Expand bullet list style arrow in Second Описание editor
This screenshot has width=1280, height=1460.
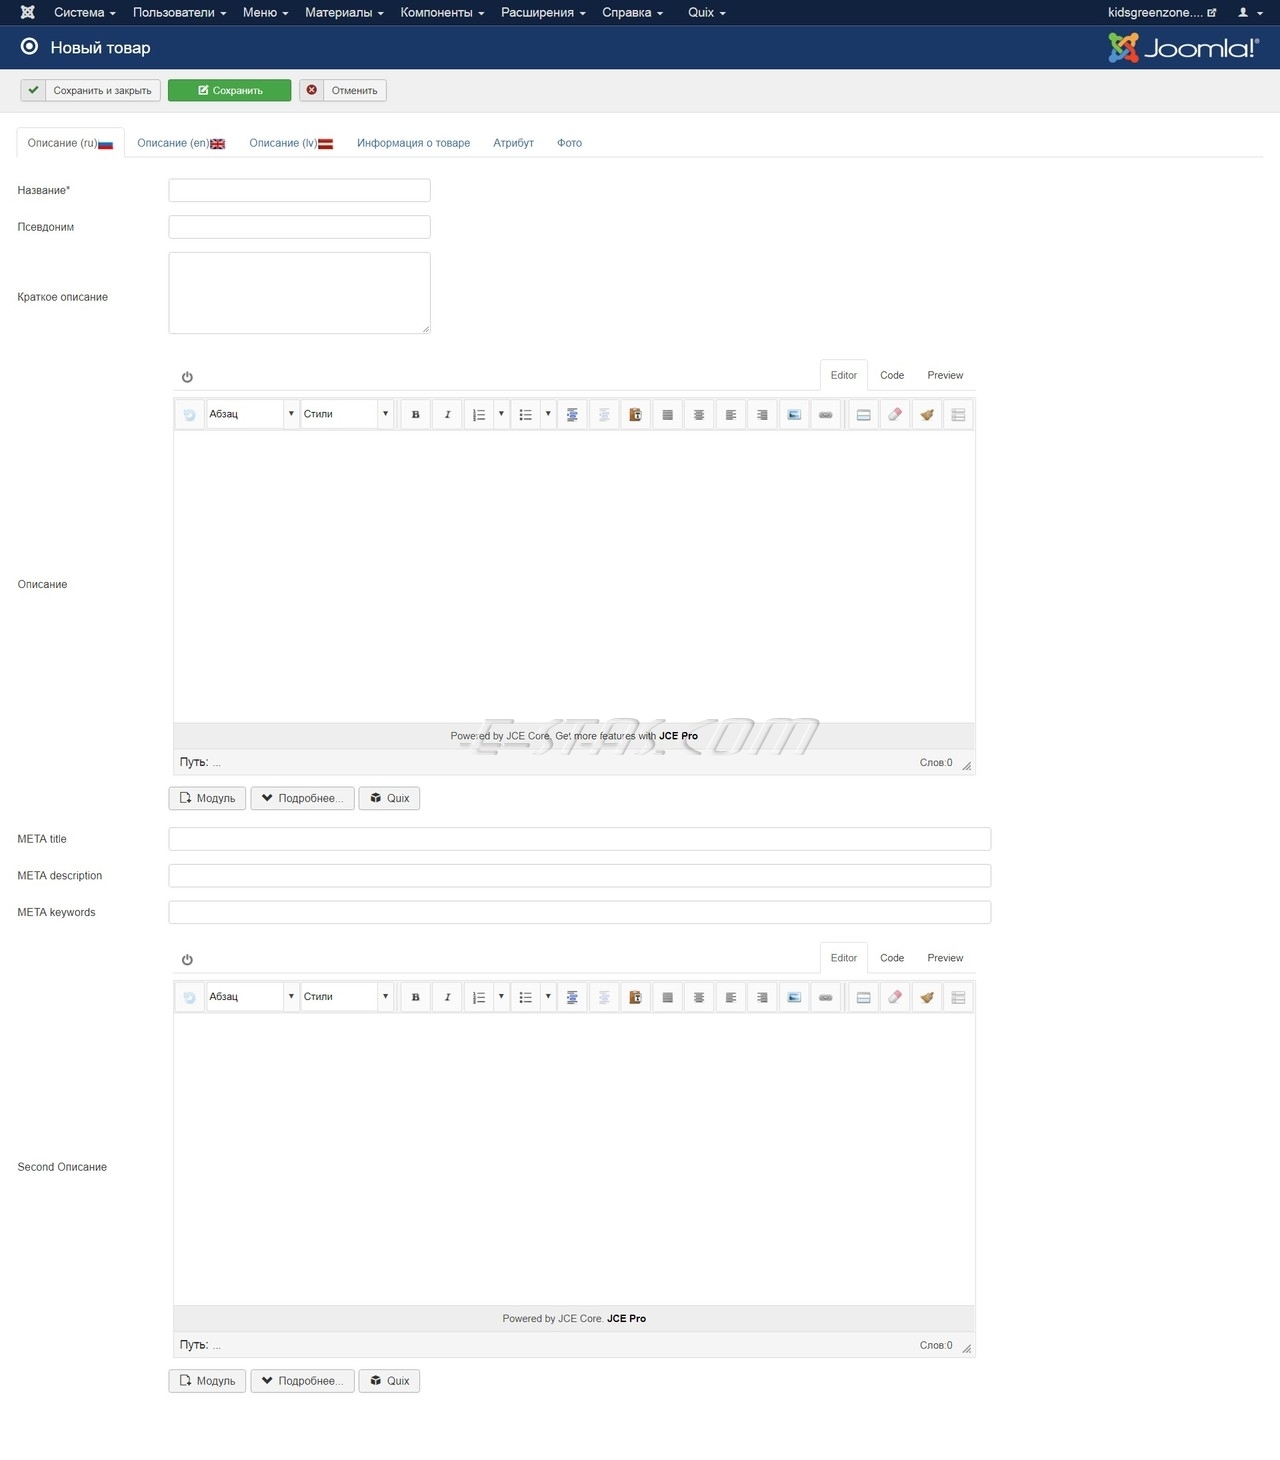[x=548, y=997]
